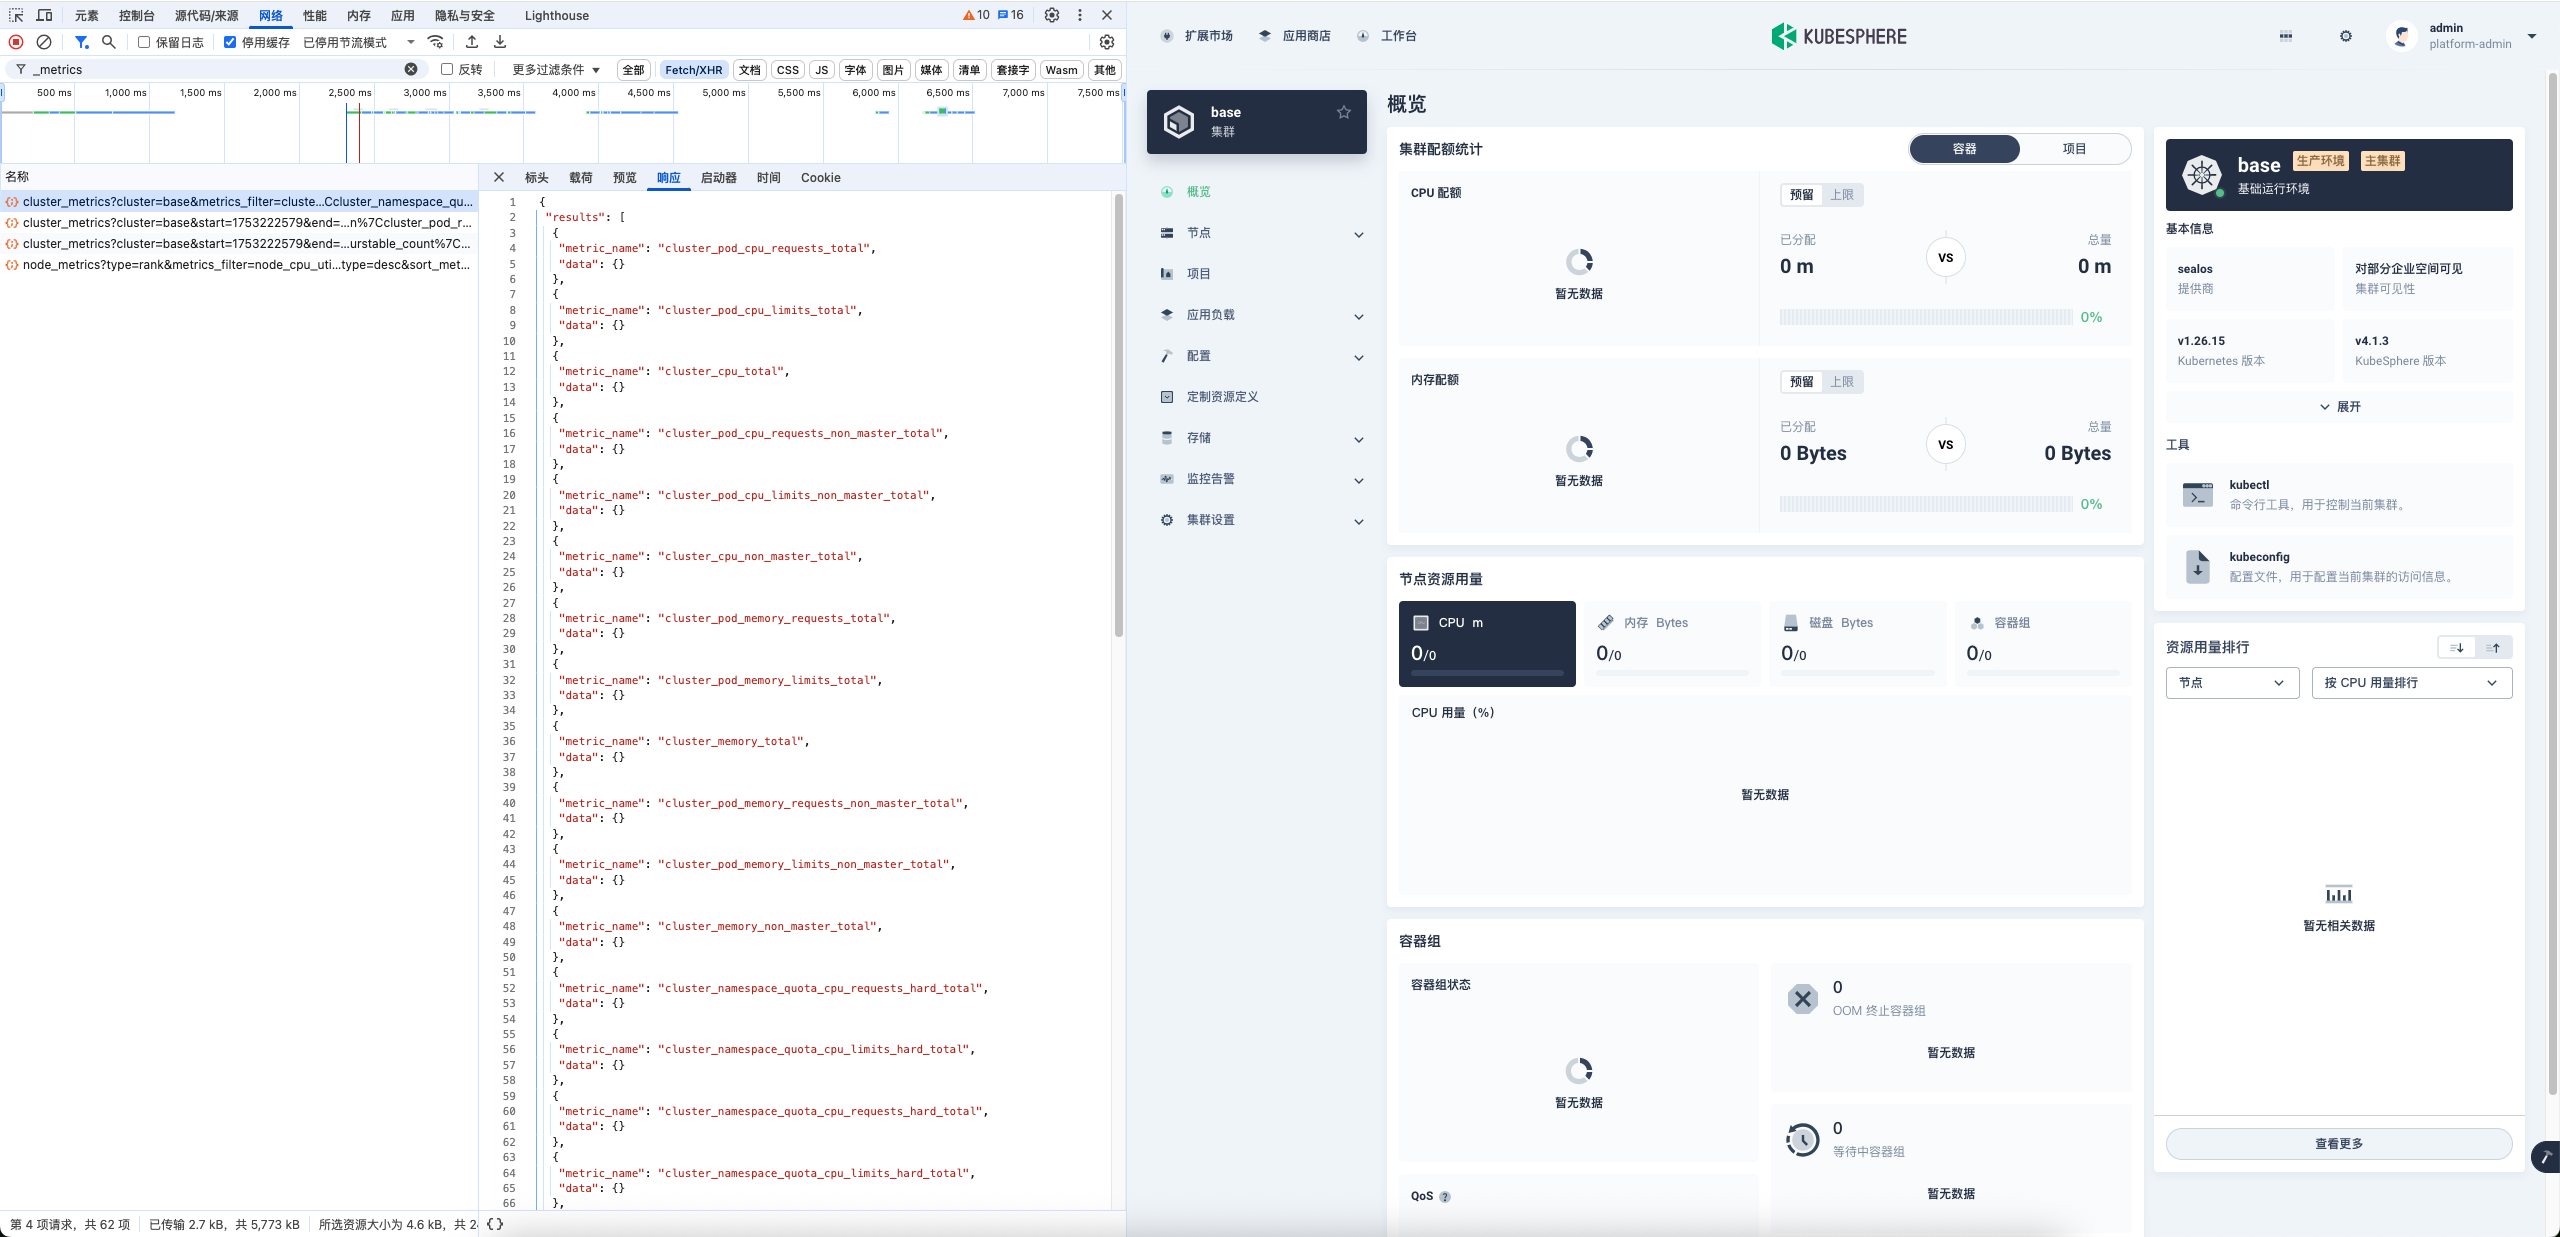Enable the preserve log checkbox

pyautogui.click(x=144, y=42)
